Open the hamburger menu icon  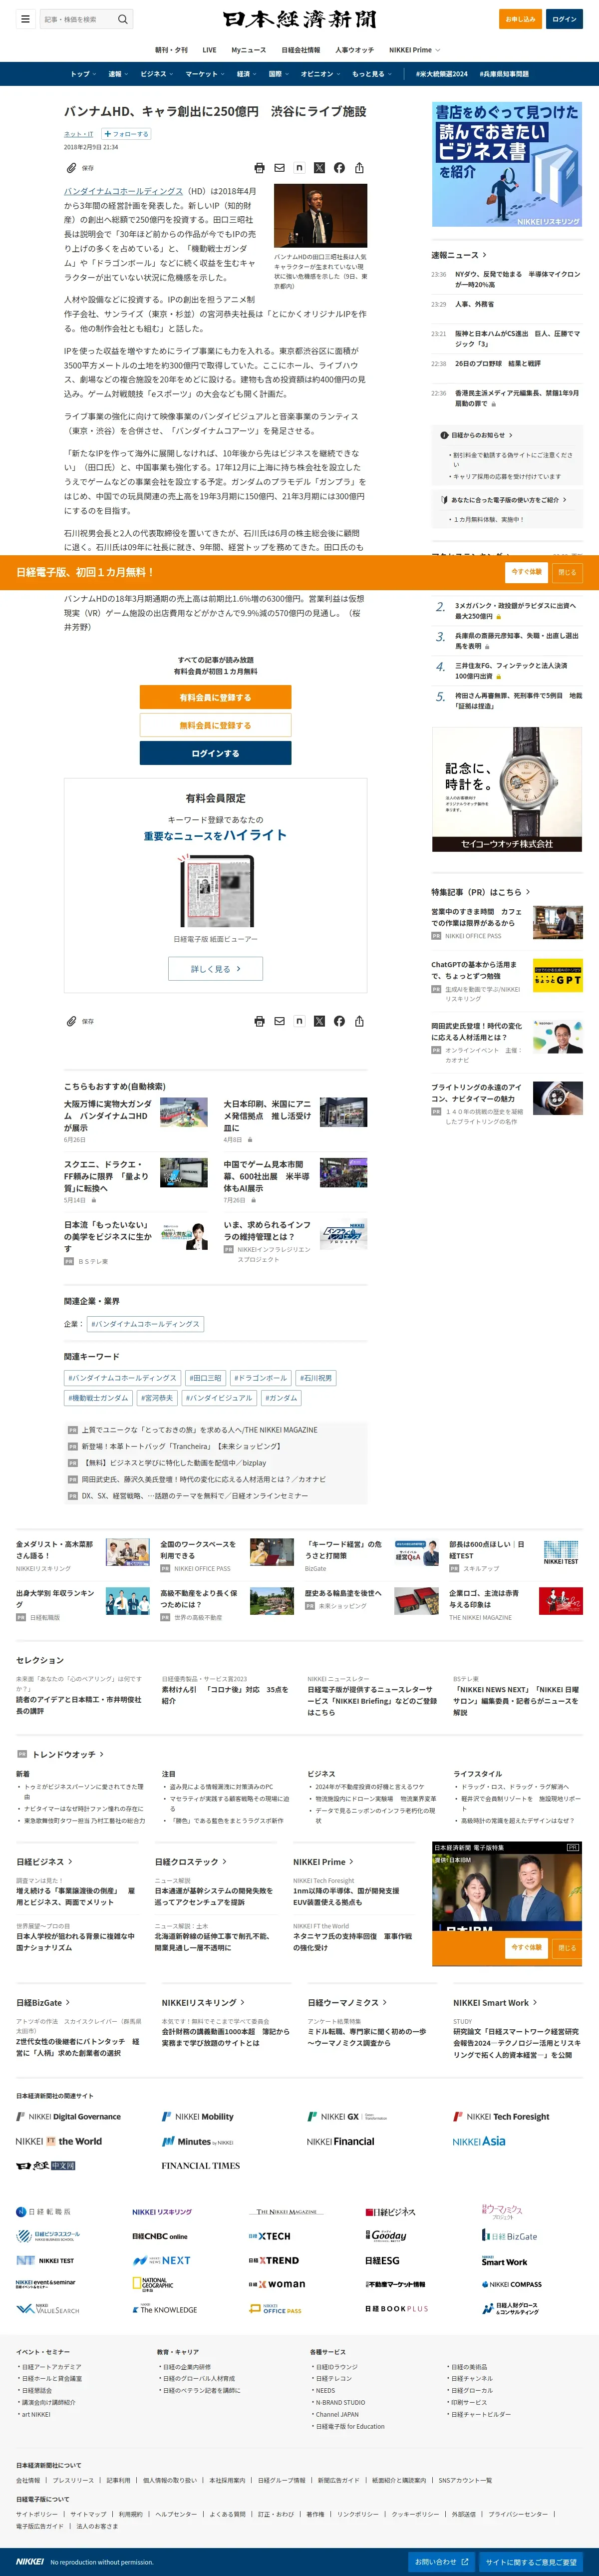point(25,19)
